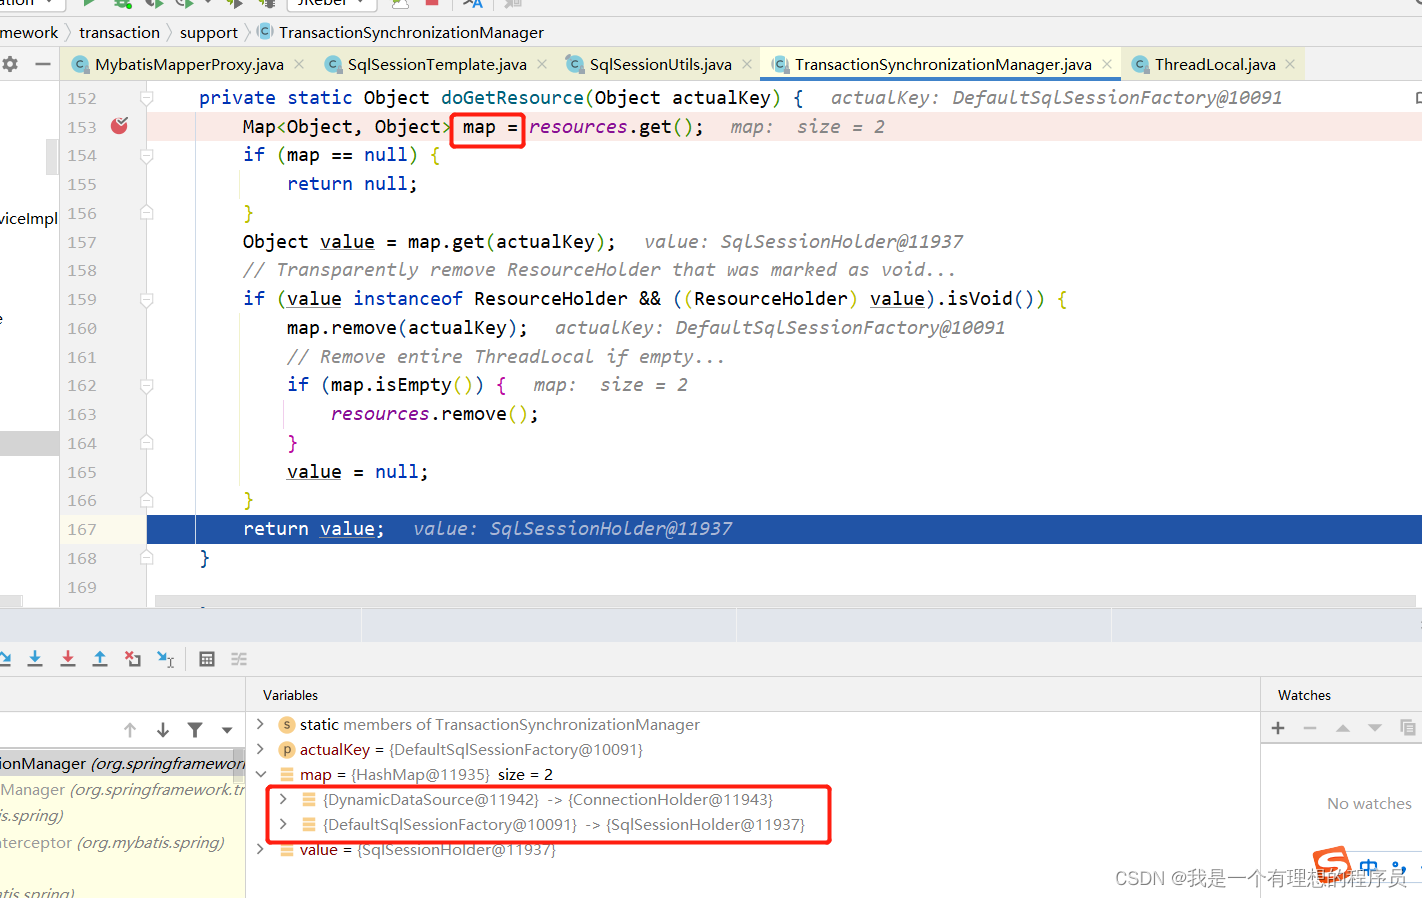Open the Evaluate Expression calculator icon
The width and height of the screenshot is (1422, 898).
(x=207, y=658)
